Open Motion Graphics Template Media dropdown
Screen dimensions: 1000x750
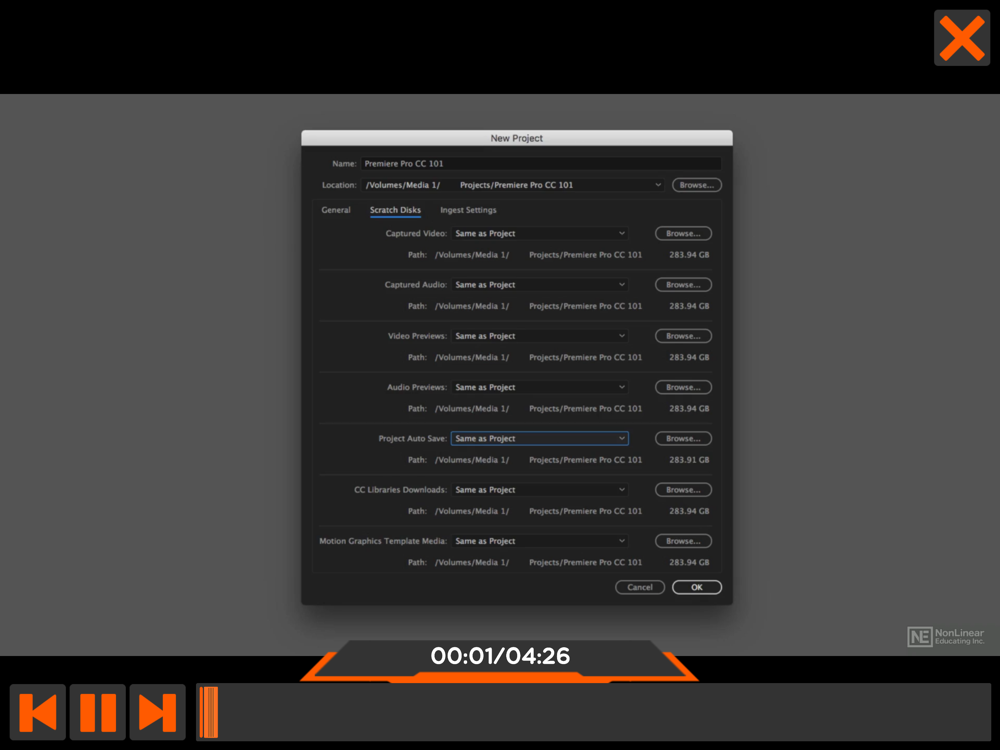click(x=540, y=541)
